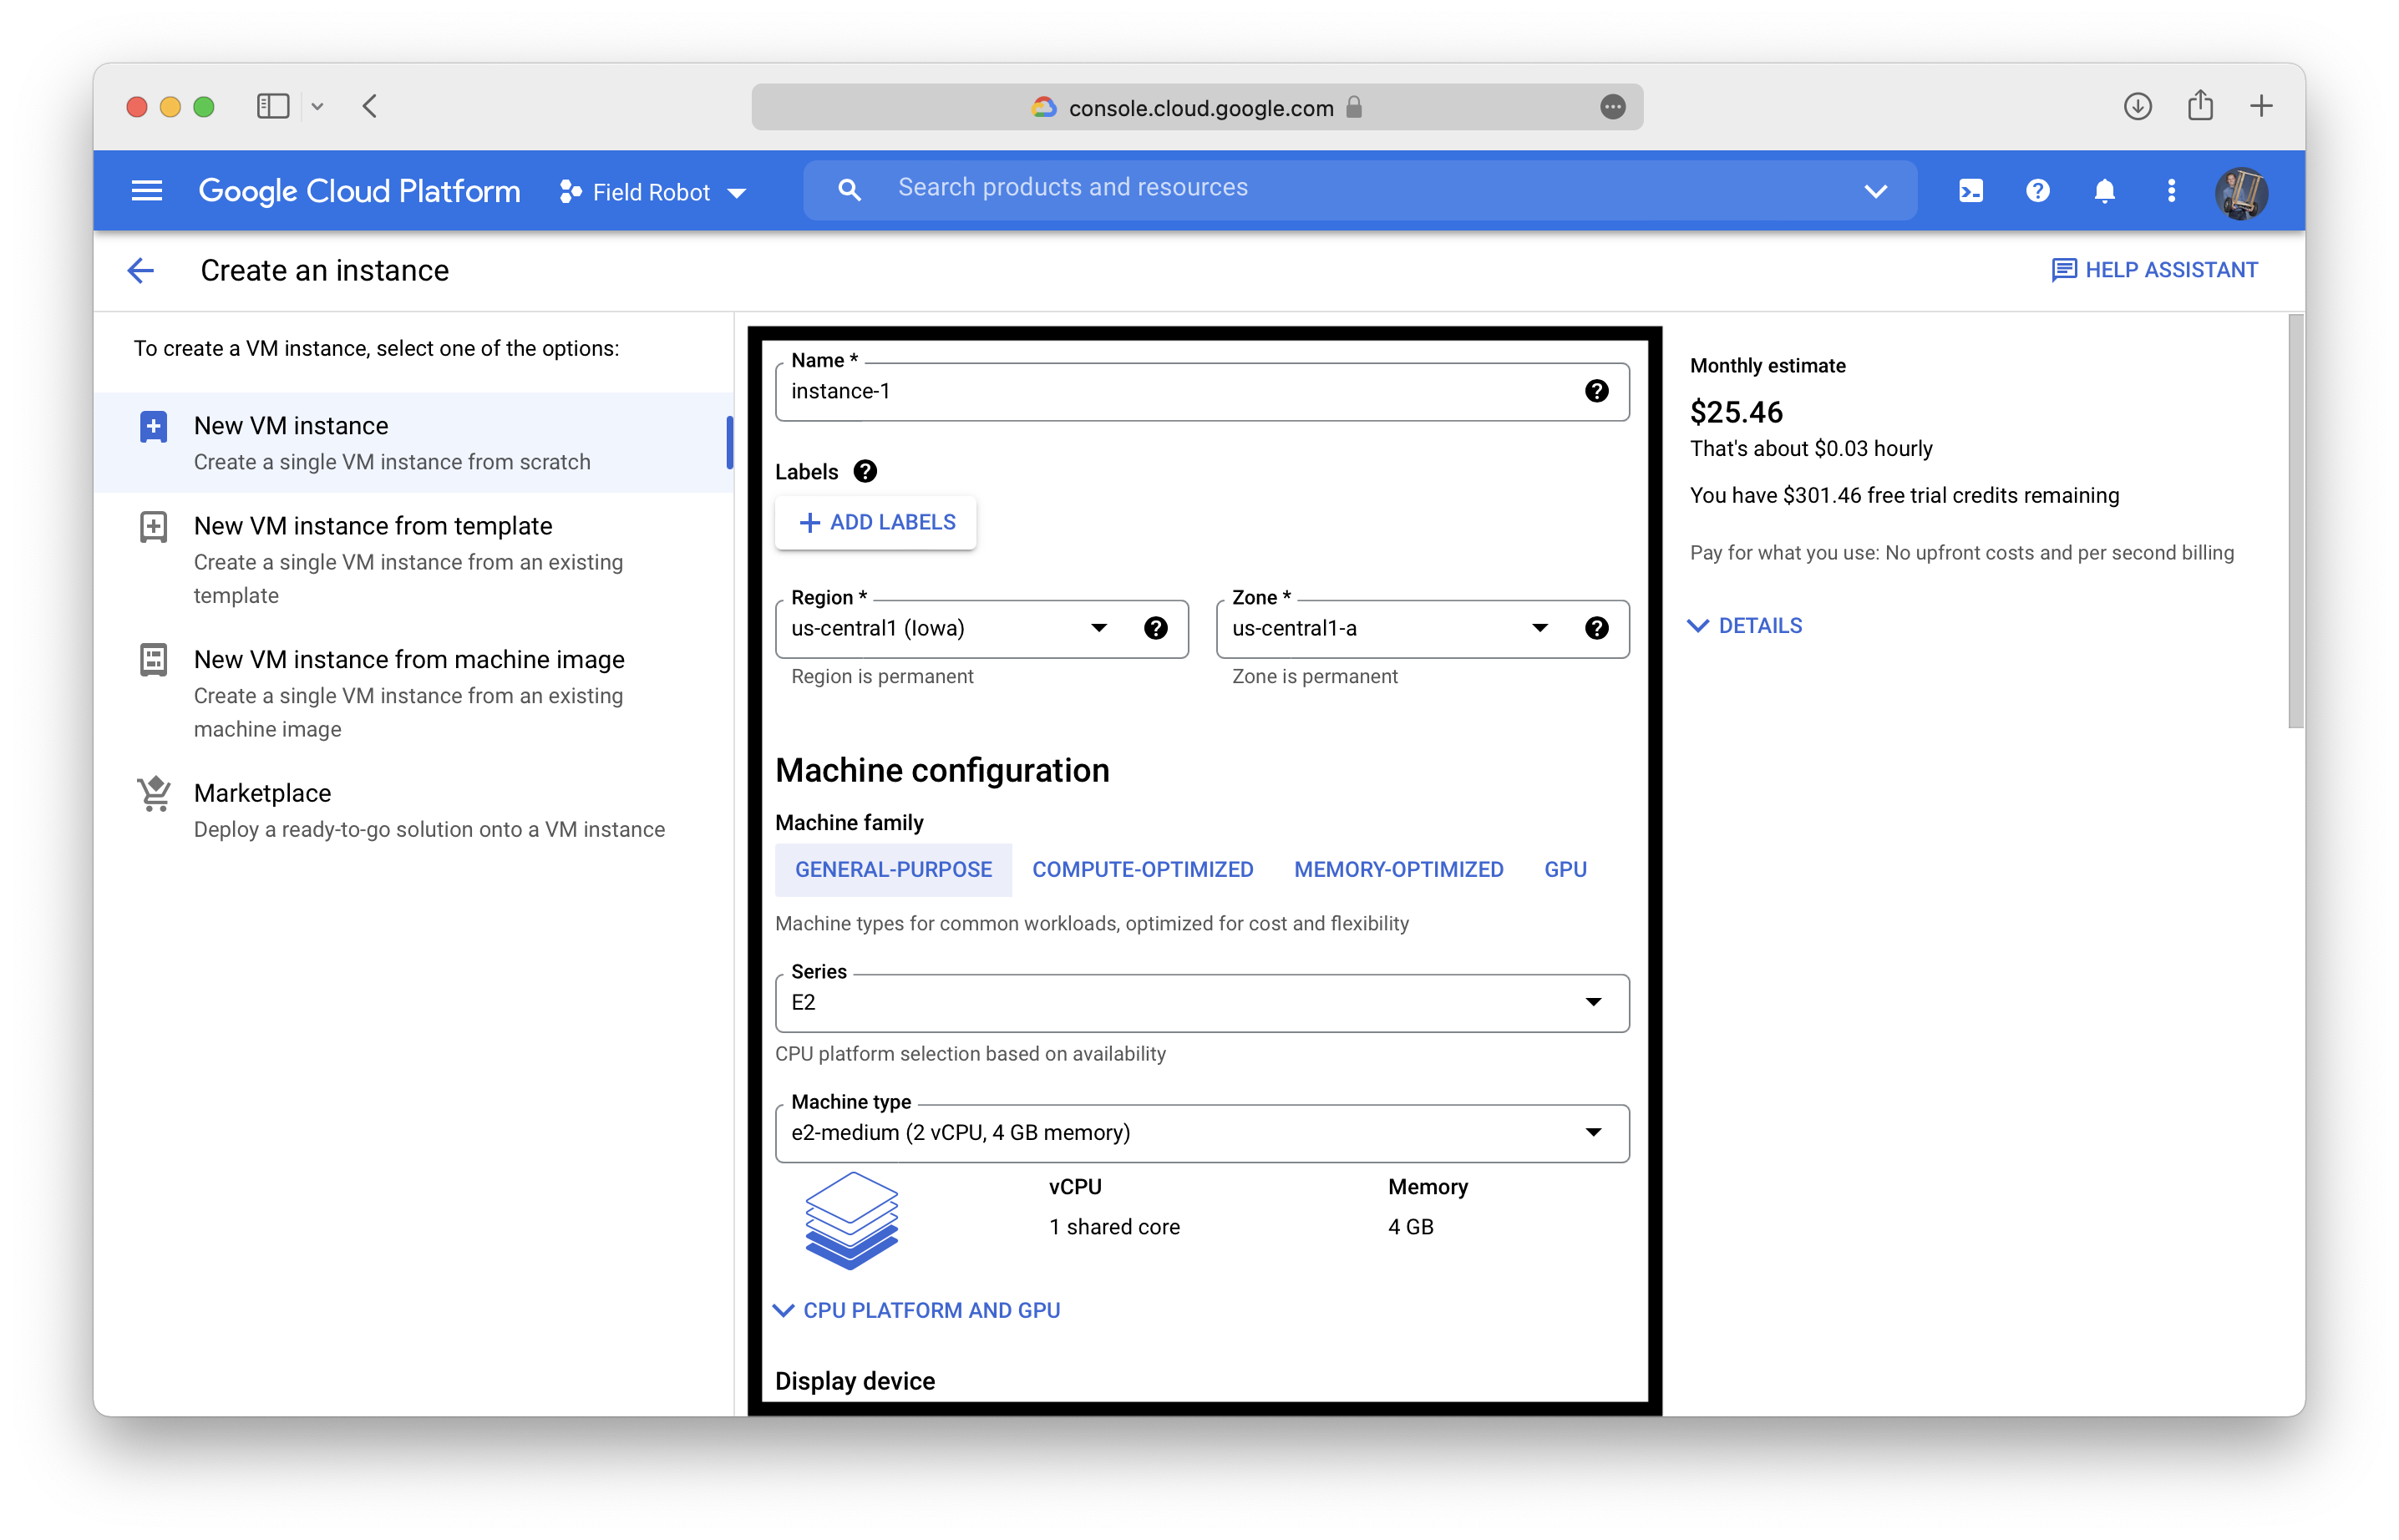Click the 'Create an instance' page title
2399x1540 pixels.
[x=324, y=271]
